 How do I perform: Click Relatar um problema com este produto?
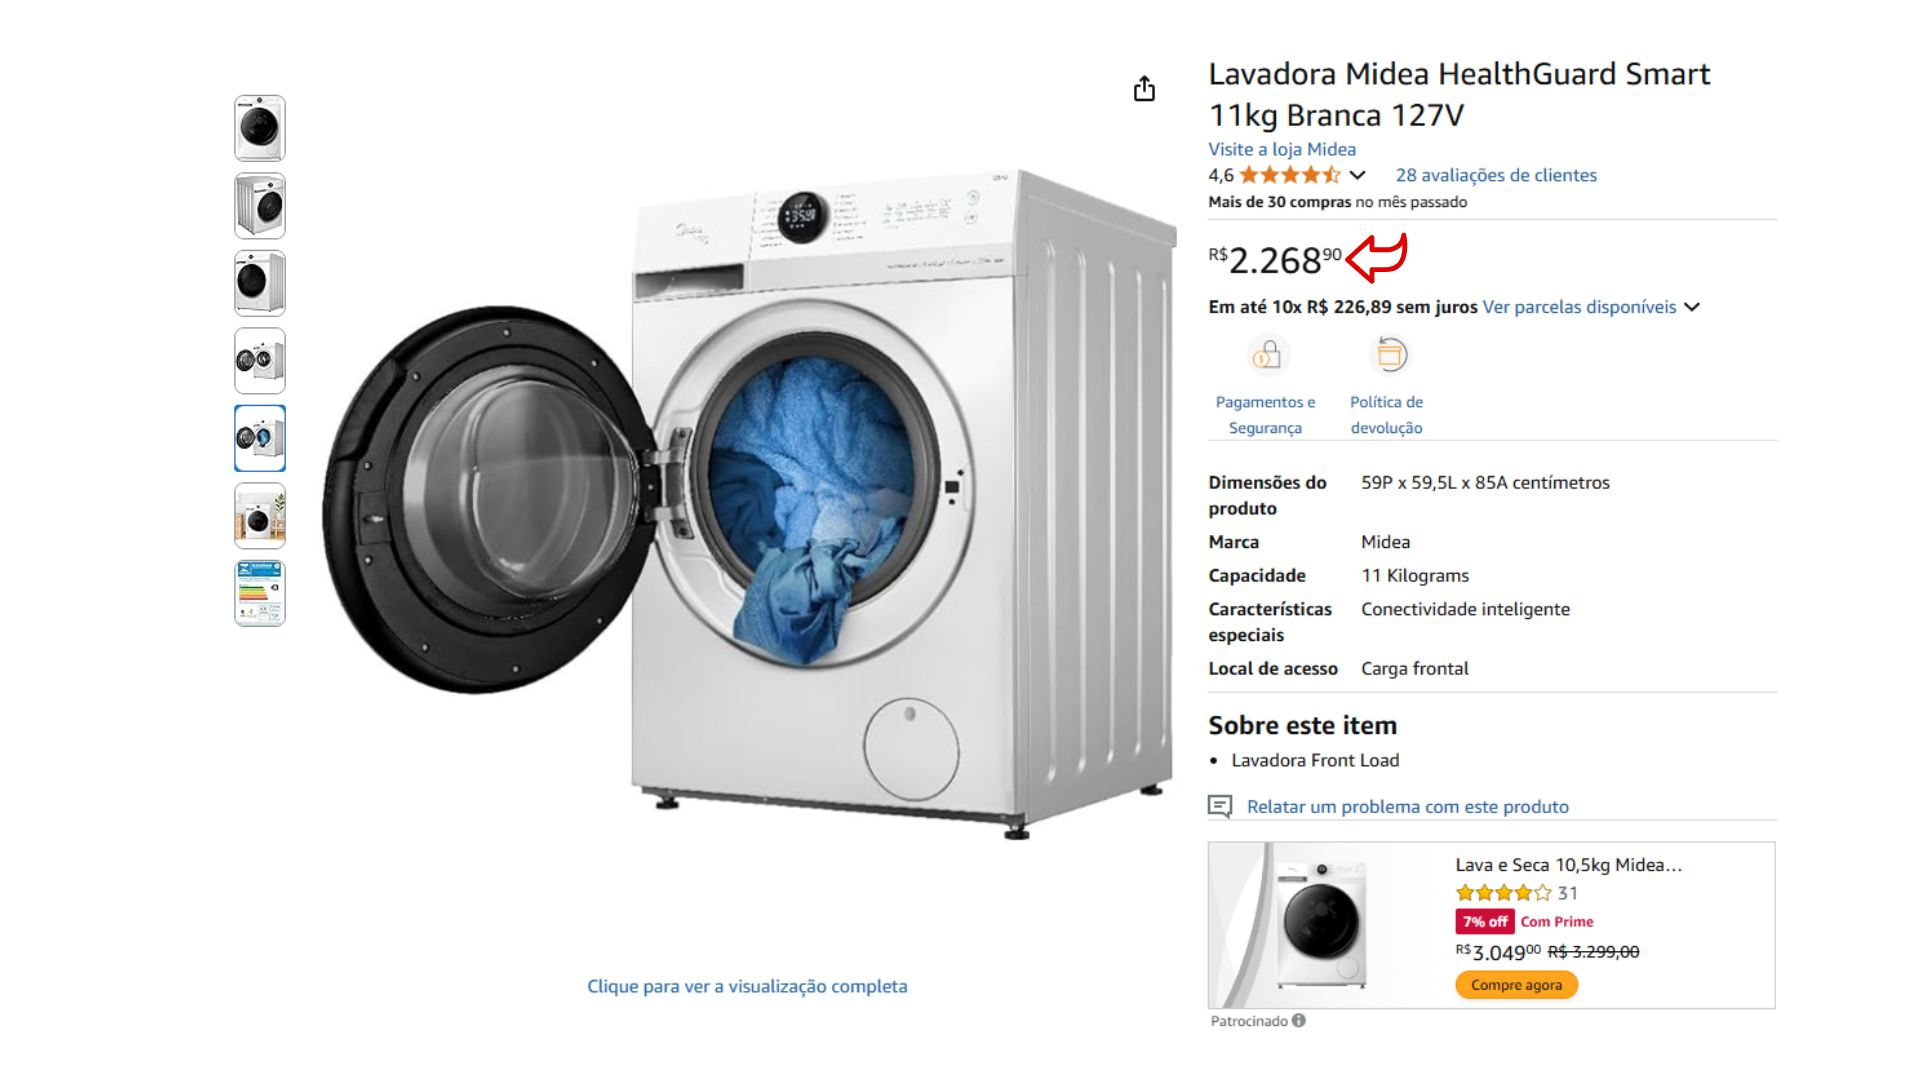click(x=1407, y=806)
